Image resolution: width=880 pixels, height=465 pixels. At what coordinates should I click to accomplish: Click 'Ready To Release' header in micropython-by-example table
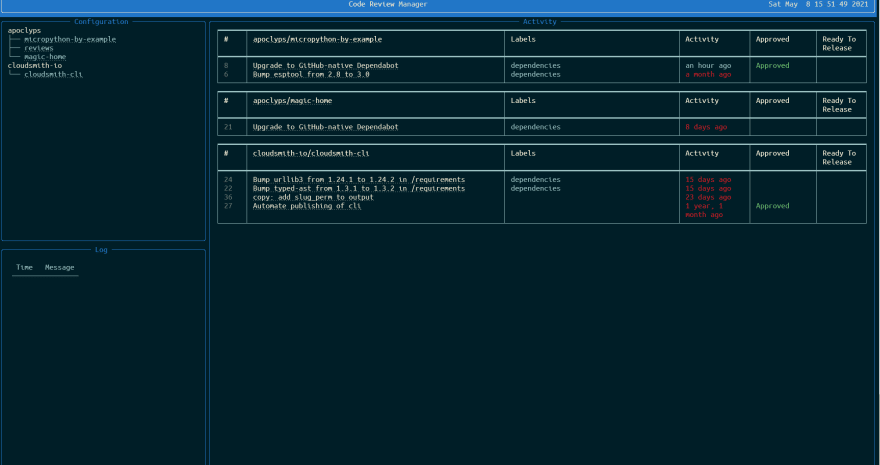click(839, 44)
